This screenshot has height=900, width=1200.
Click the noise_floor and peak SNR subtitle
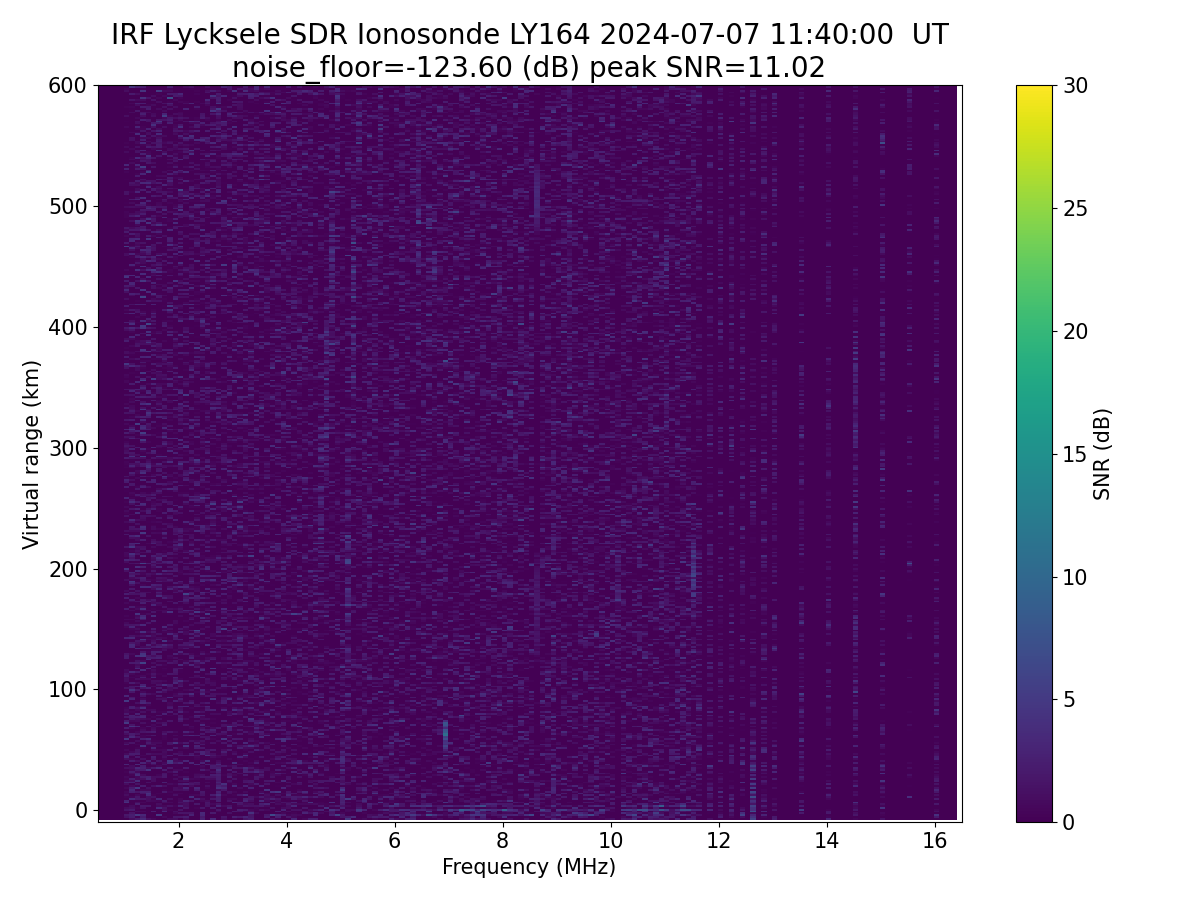pyautogui.click(x=529, y=68)
